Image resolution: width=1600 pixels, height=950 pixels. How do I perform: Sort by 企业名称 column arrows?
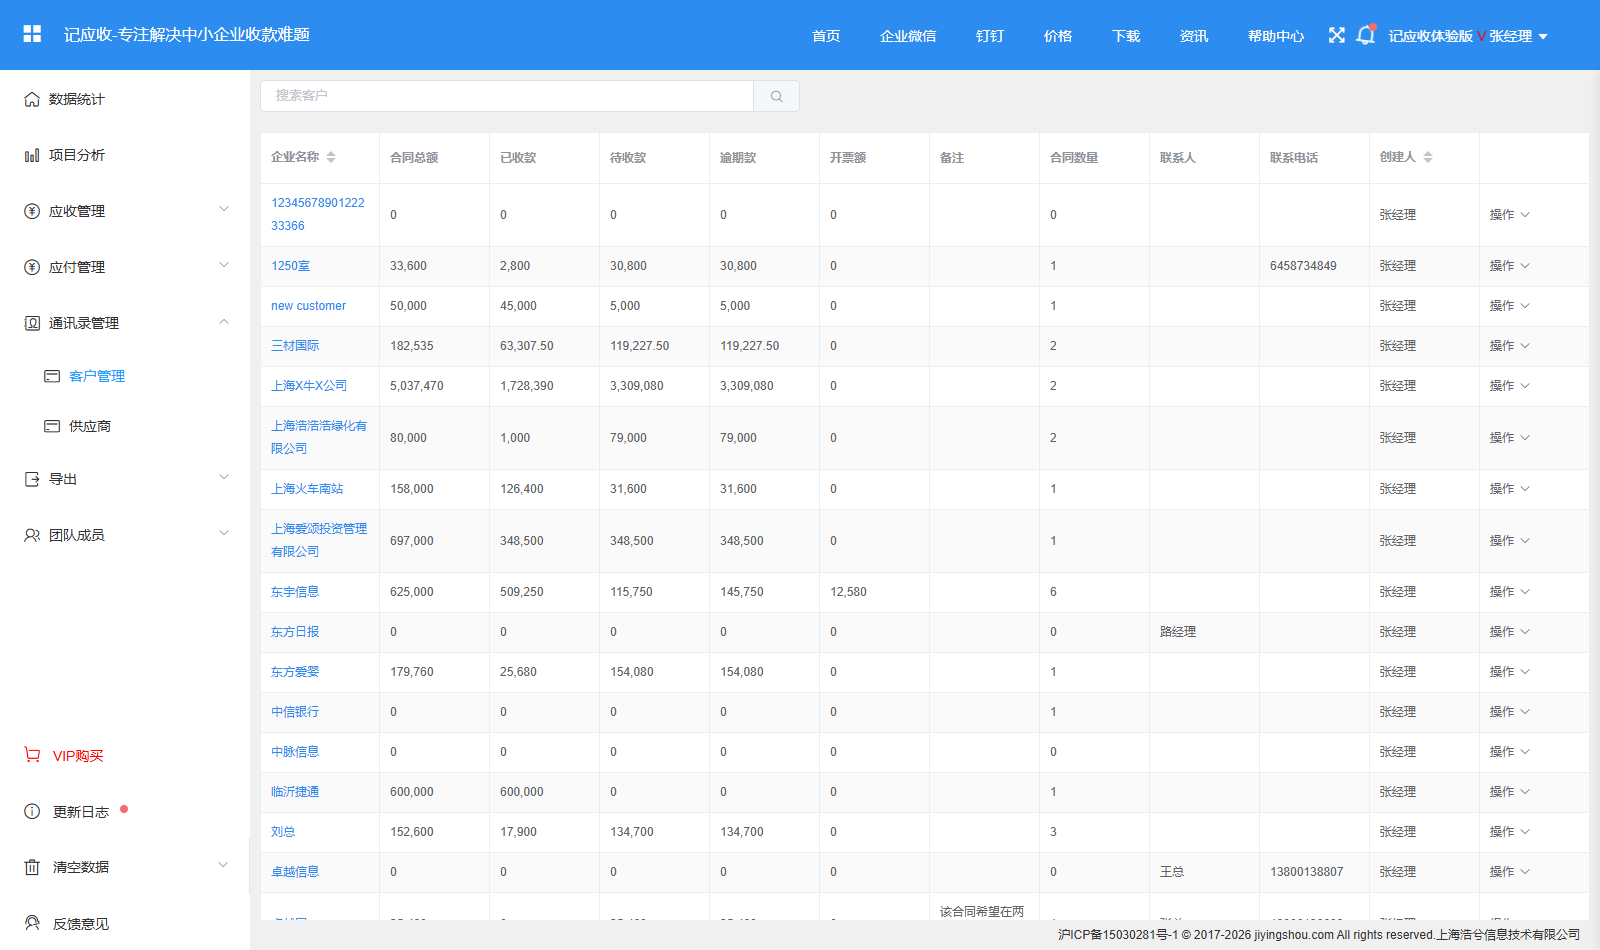click(x=331, y=157)
